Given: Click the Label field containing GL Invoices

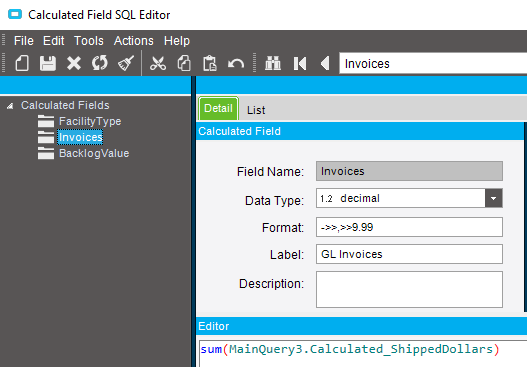Looking at the screenshot, I should (409, 254).
